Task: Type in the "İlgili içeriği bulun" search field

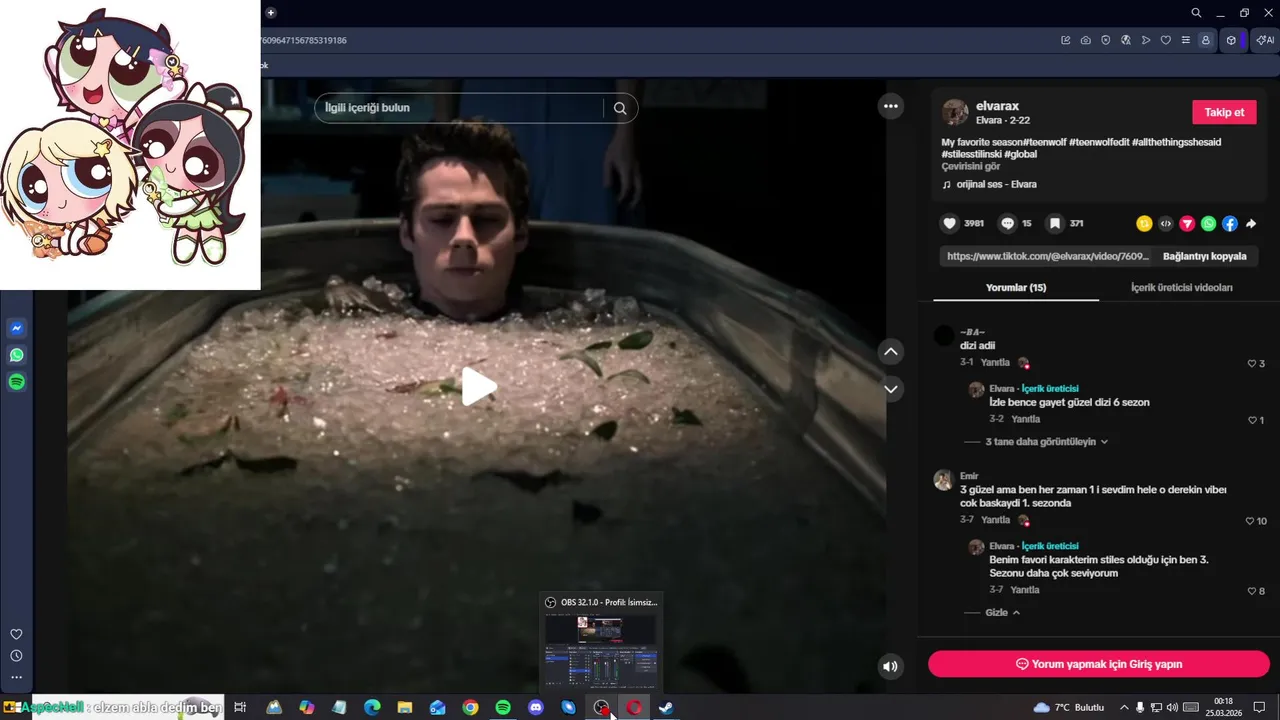Action: click(458, 108)
